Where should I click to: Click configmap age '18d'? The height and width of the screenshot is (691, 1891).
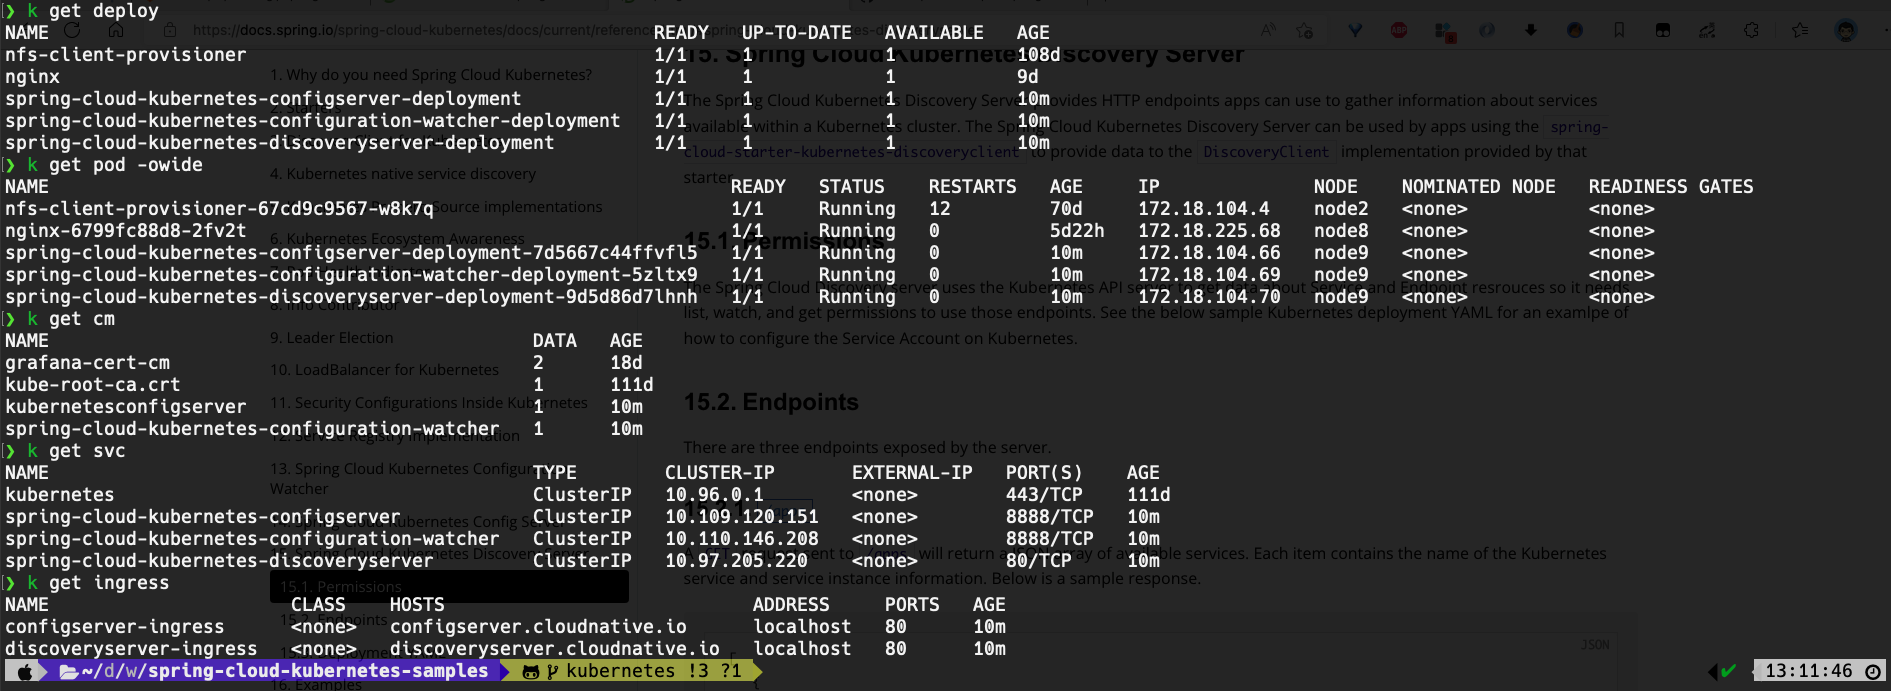click(x=626, y=363)
